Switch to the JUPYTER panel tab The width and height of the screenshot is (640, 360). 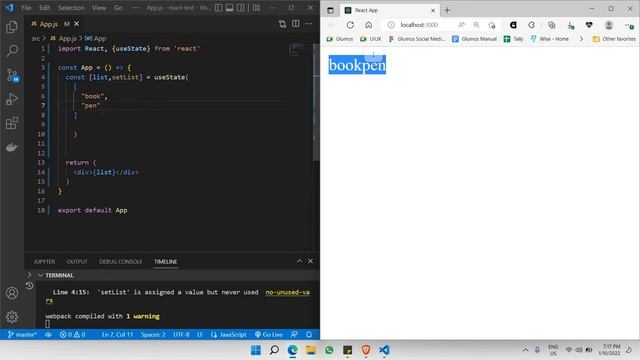(44, 262)
